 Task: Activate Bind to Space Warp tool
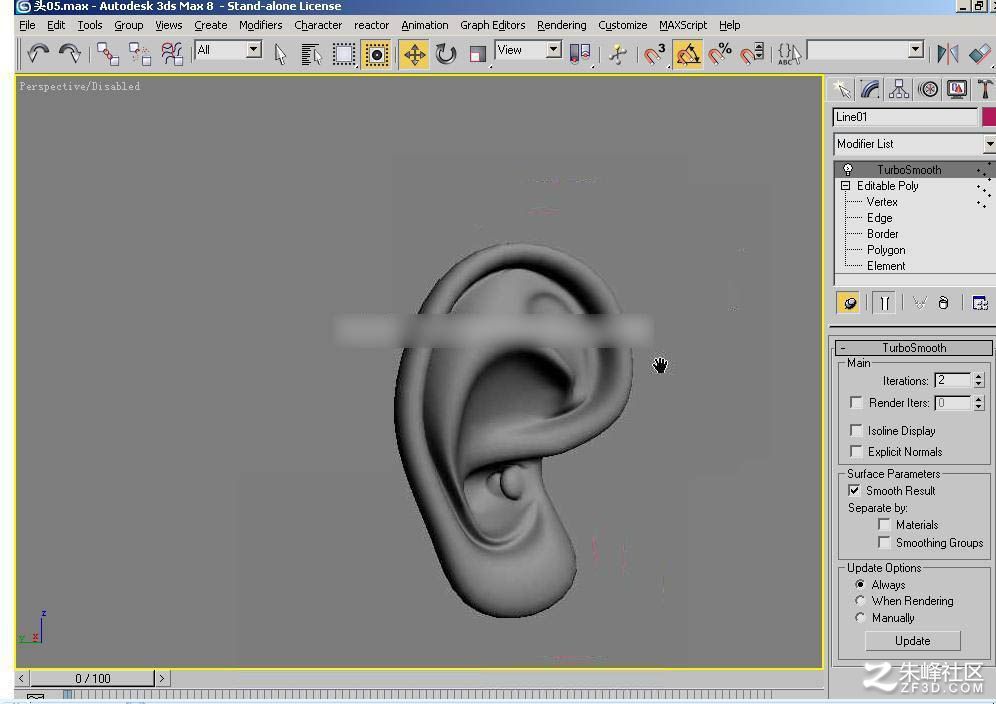point(172,53)
